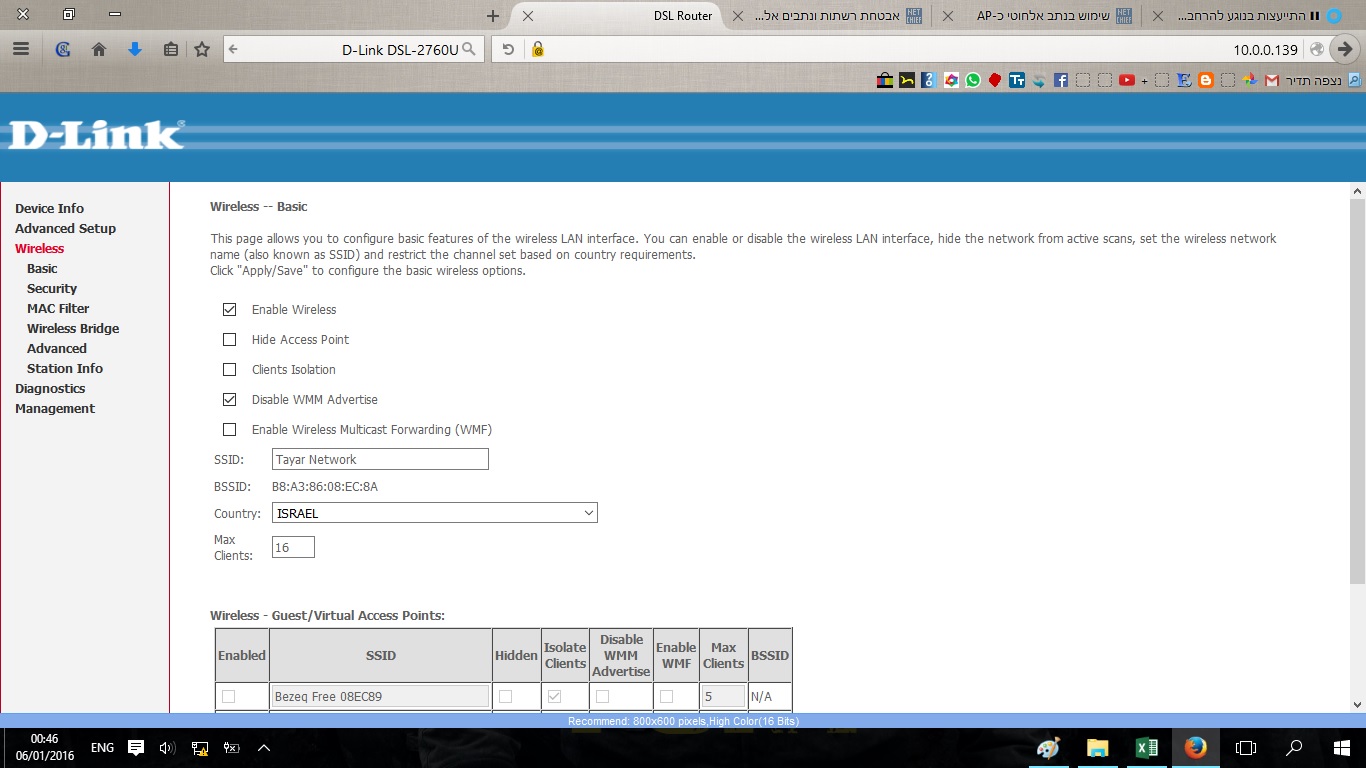Image resolution: width=1366 pixels, height=768 pixels.
Task: Open Excel from the taskbar
Action: [x=1147, y=748]
